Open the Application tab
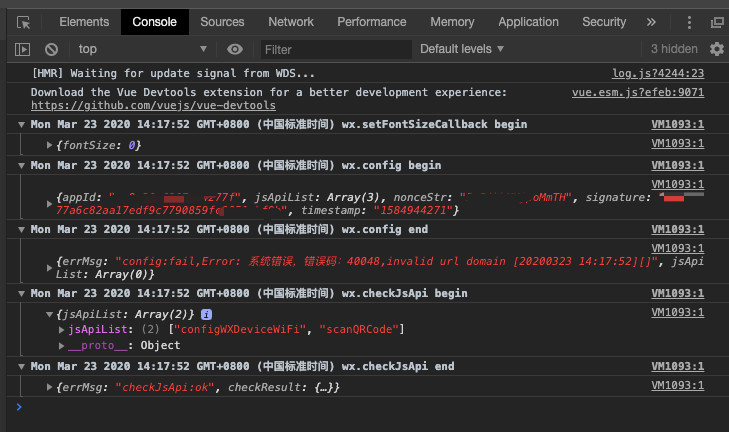 (x=528, y=22)
